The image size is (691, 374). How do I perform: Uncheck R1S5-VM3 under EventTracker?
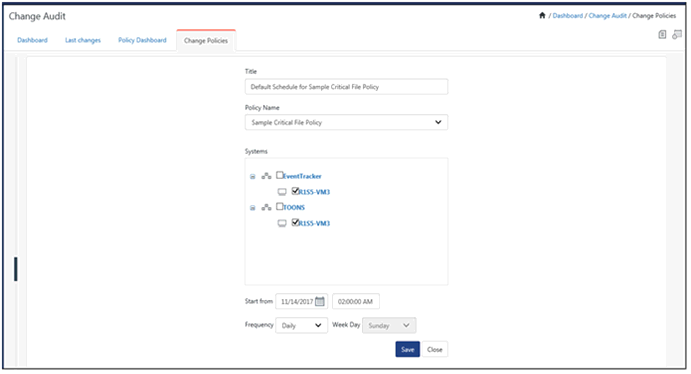[295, 191]
